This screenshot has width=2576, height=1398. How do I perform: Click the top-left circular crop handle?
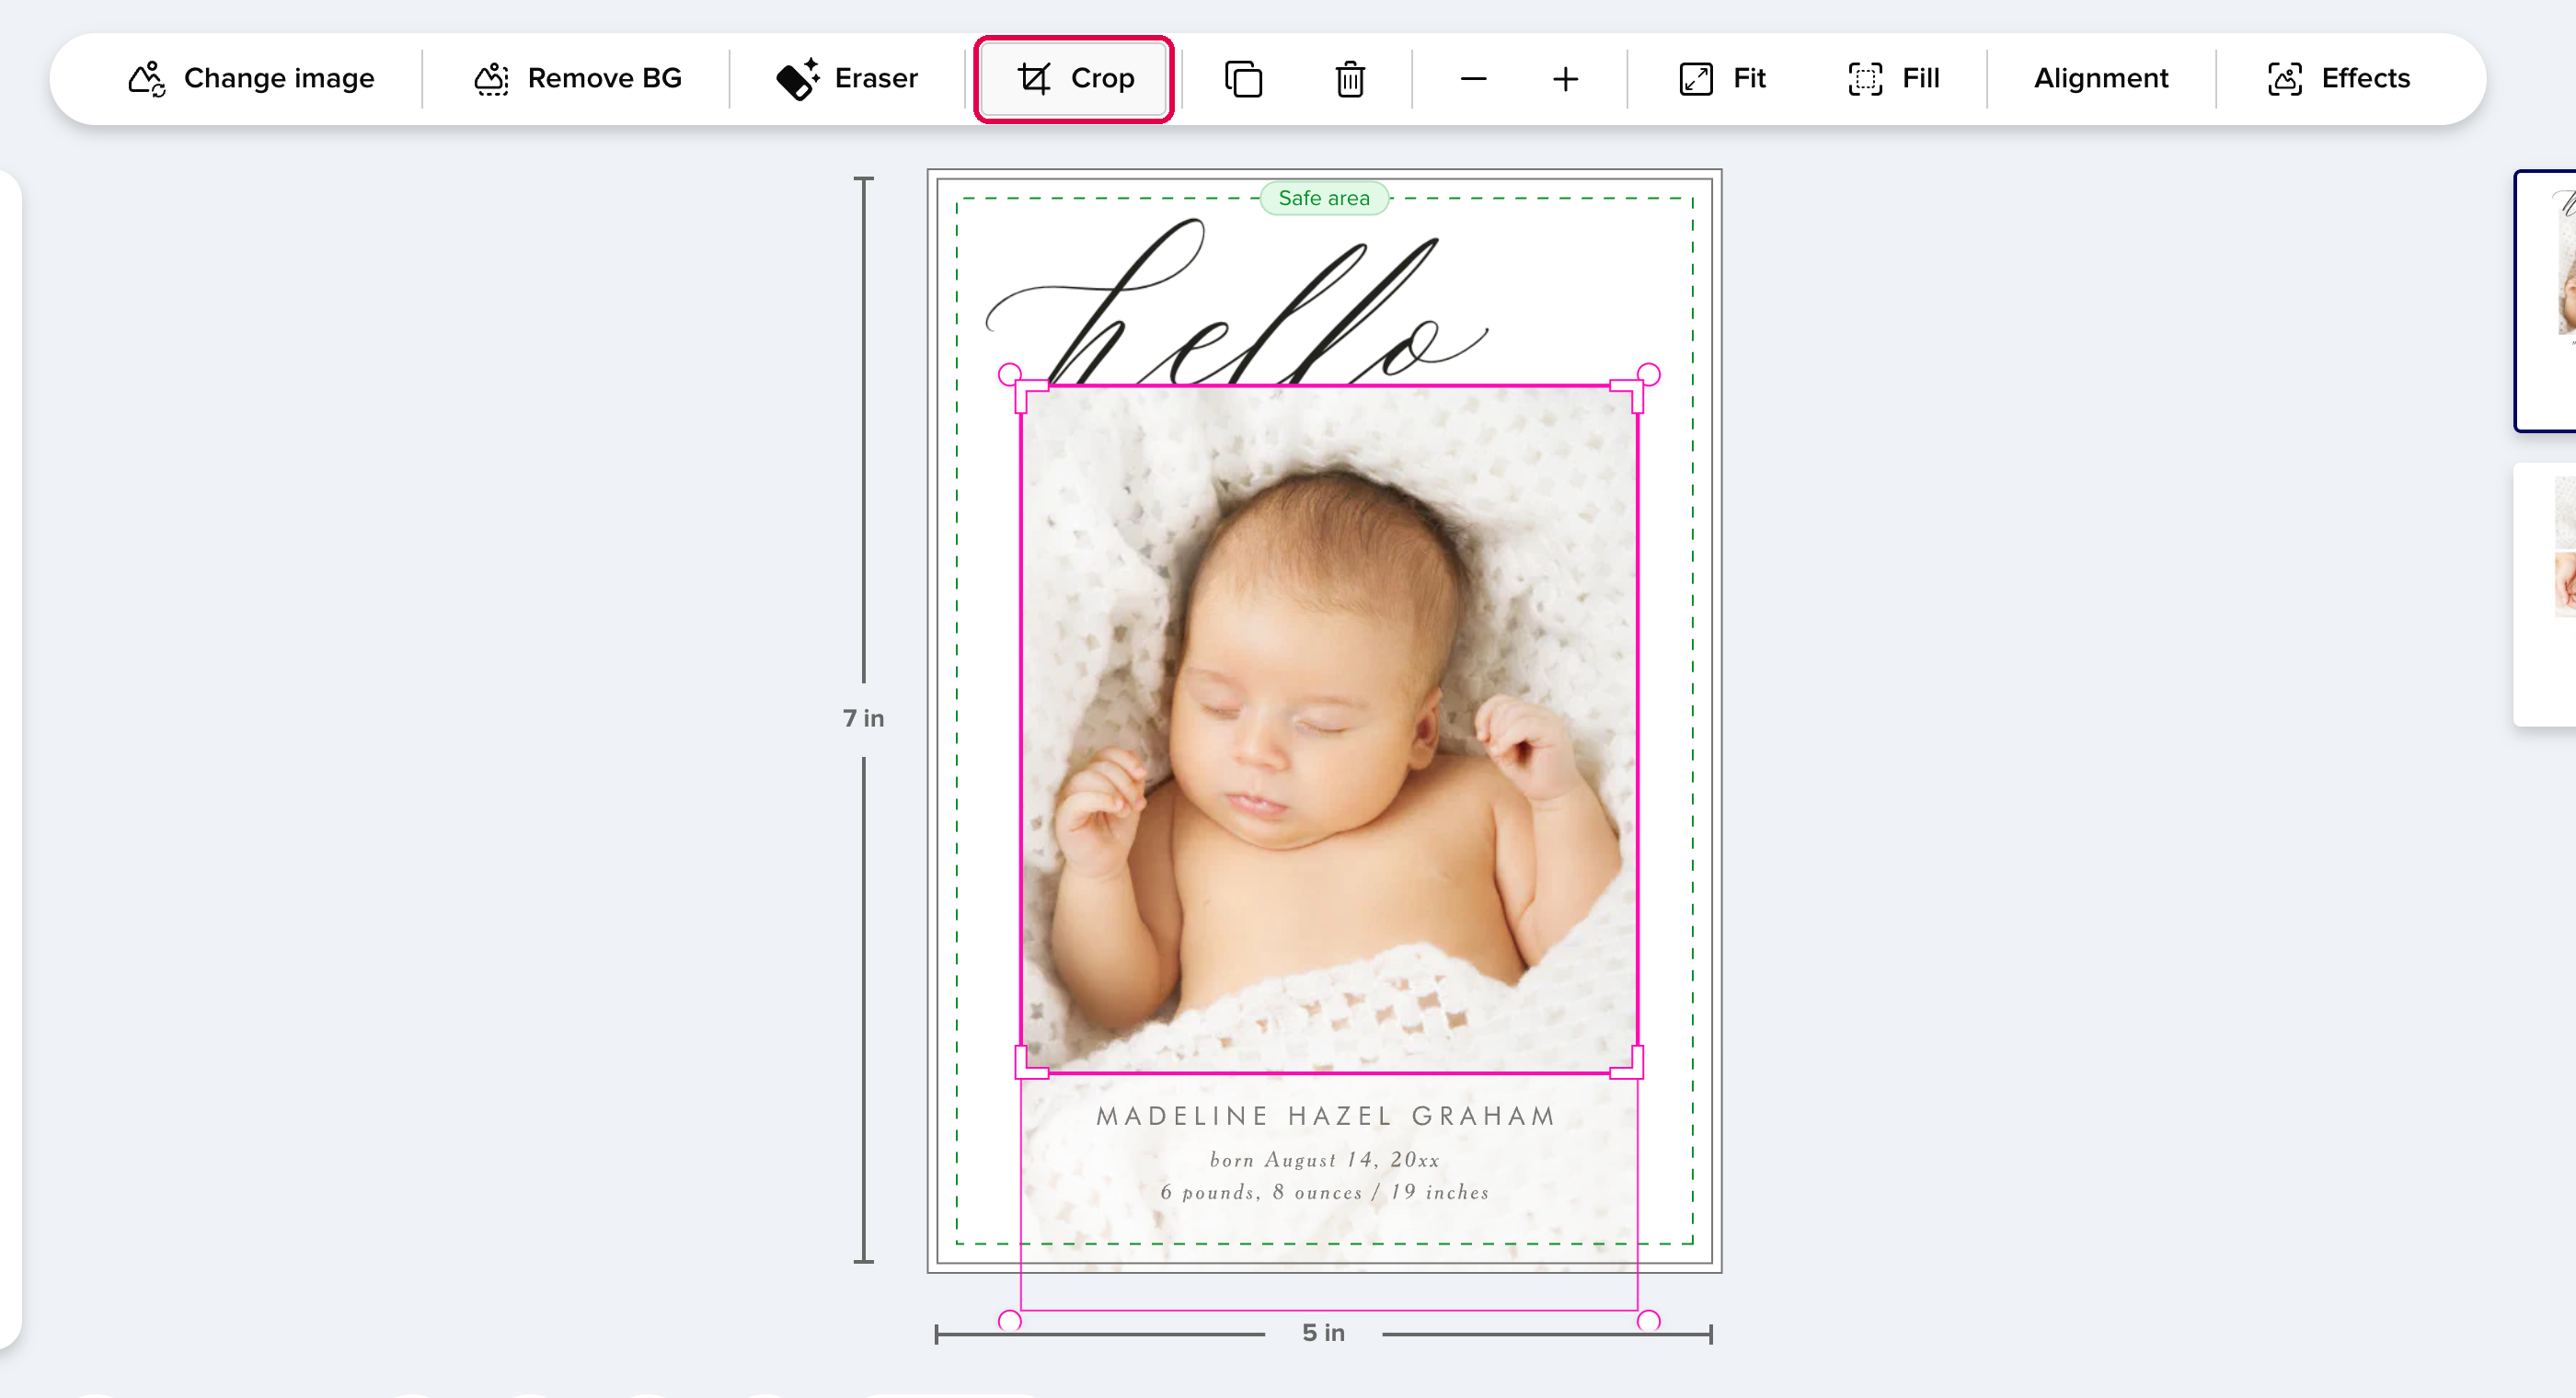click(x=1010, y=375)
